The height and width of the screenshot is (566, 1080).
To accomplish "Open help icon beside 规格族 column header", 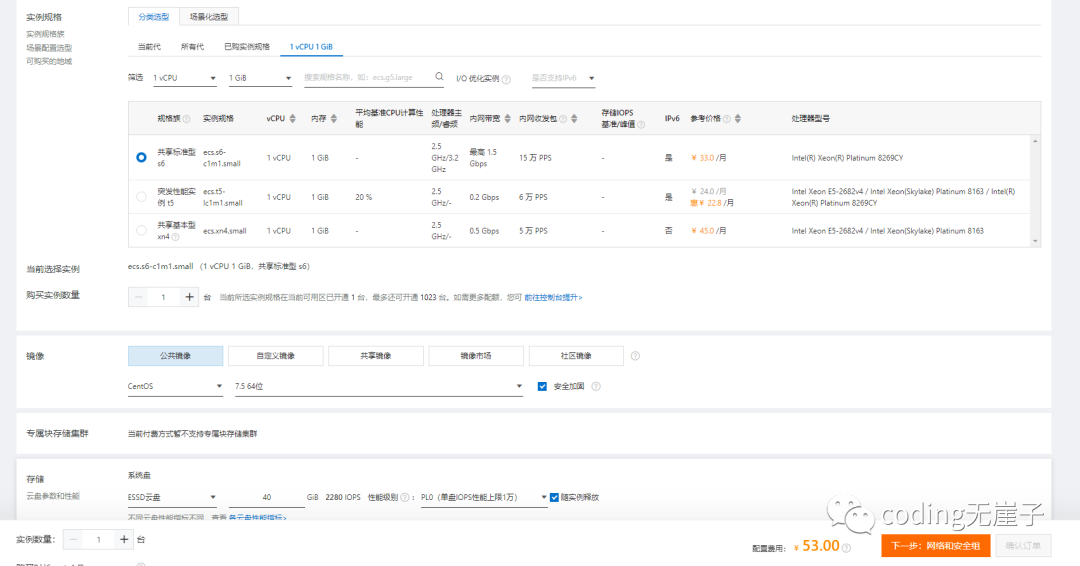I will click(x=187, y=119).
